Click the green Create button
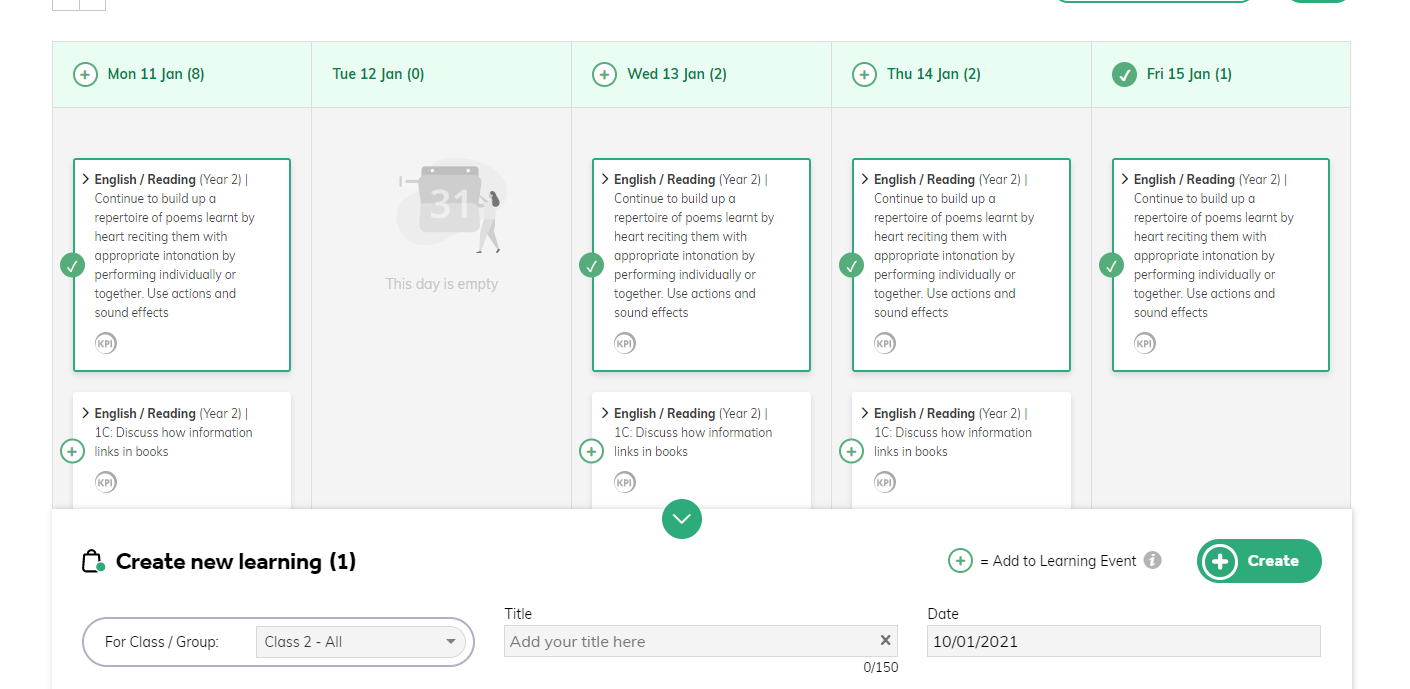Screen dimensions: 1410x689 (1259, 561)
